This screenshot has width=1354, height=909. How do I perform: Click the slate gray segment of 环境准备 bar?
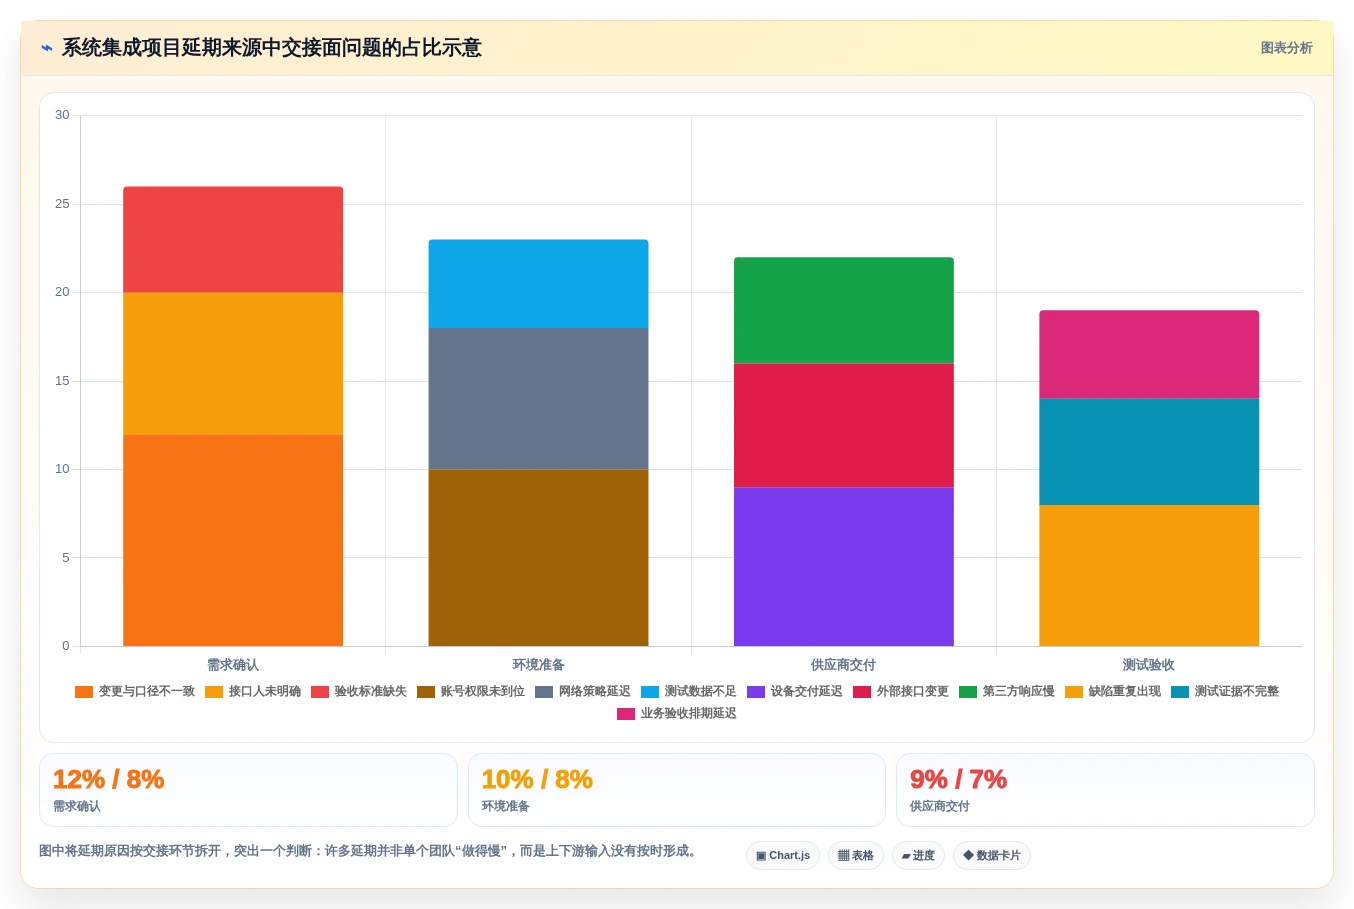click(538, 399)
